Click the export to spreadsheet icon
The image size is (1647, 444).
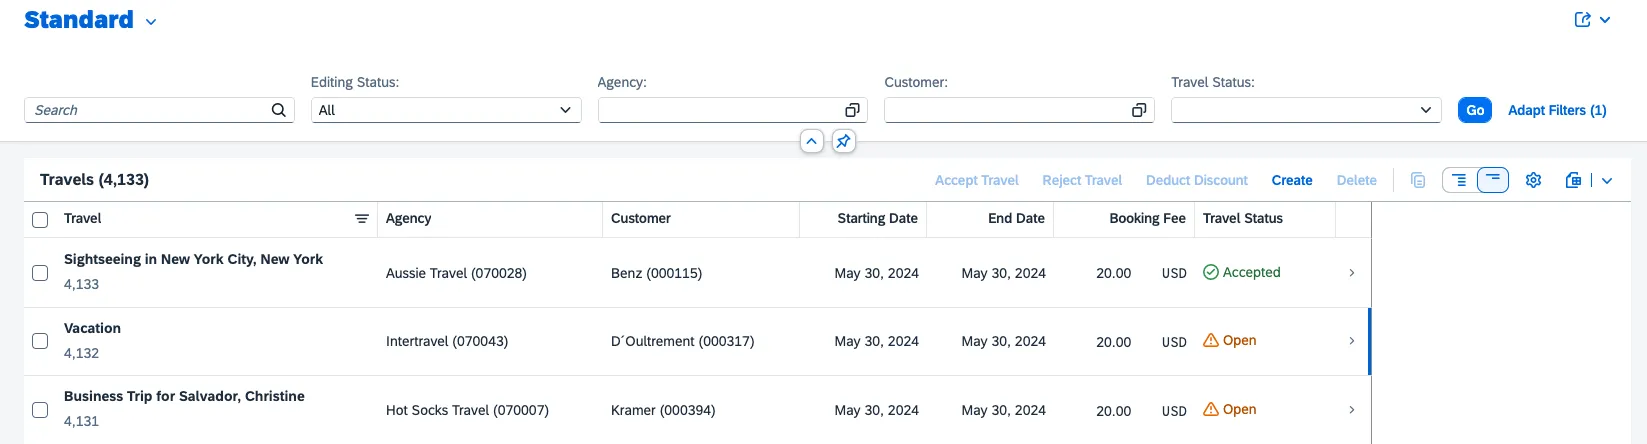[x=1574, y=180]
